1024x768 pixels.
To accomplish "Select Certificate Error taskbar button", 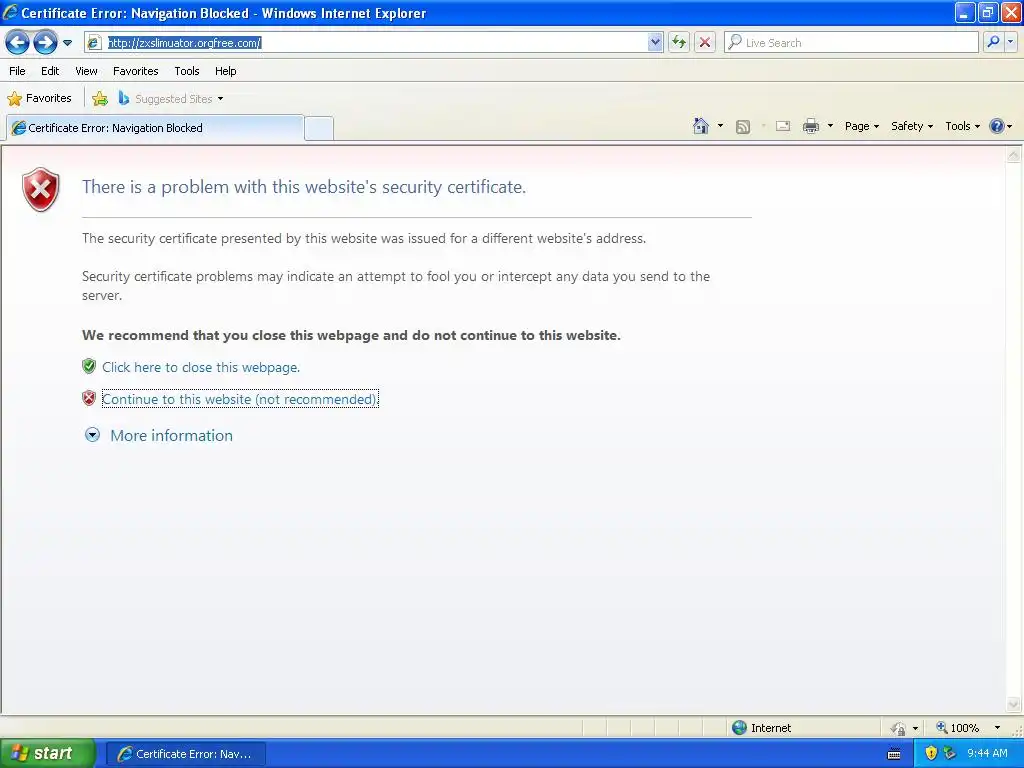I will [185, 754].
